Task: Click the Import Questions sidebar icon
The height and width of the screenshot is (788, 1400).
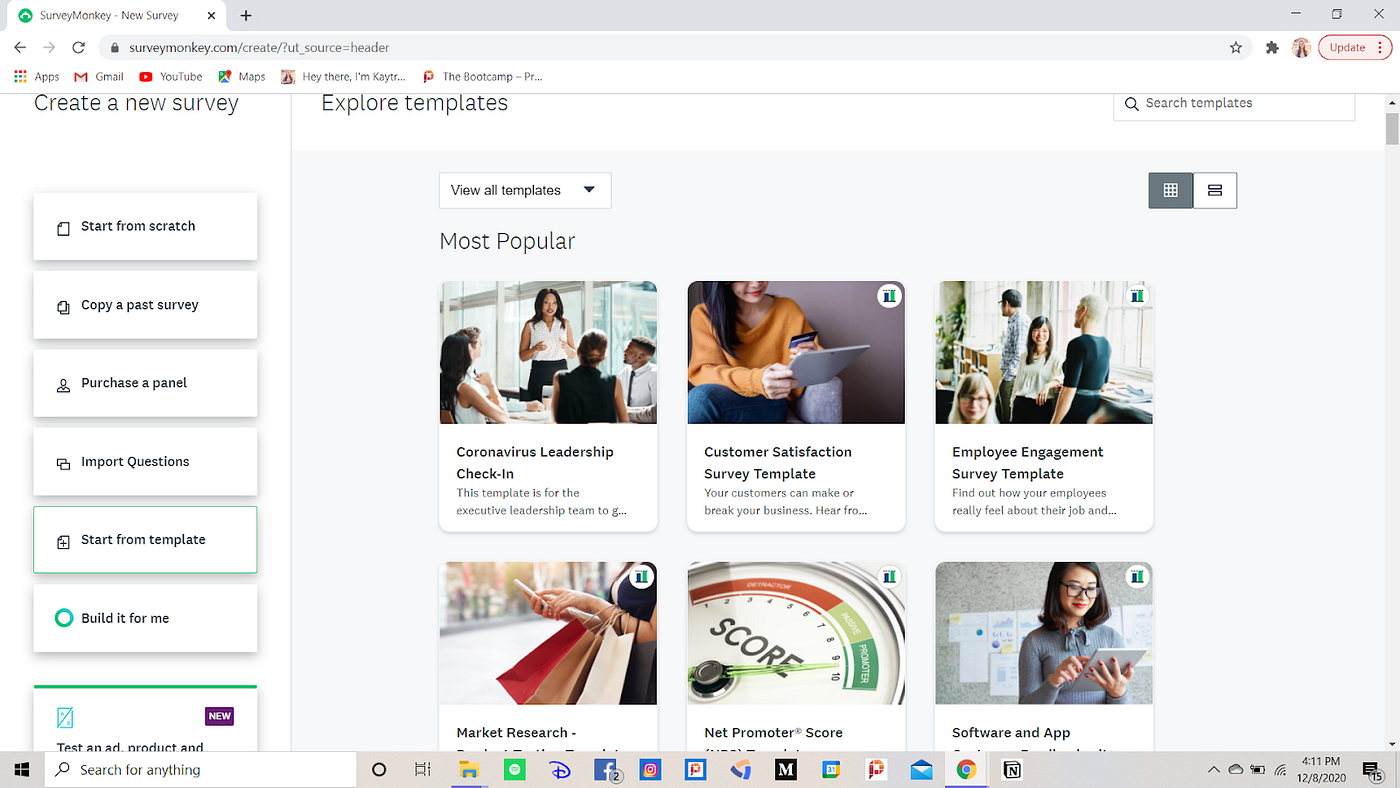Action: click(x=62, y=461)
